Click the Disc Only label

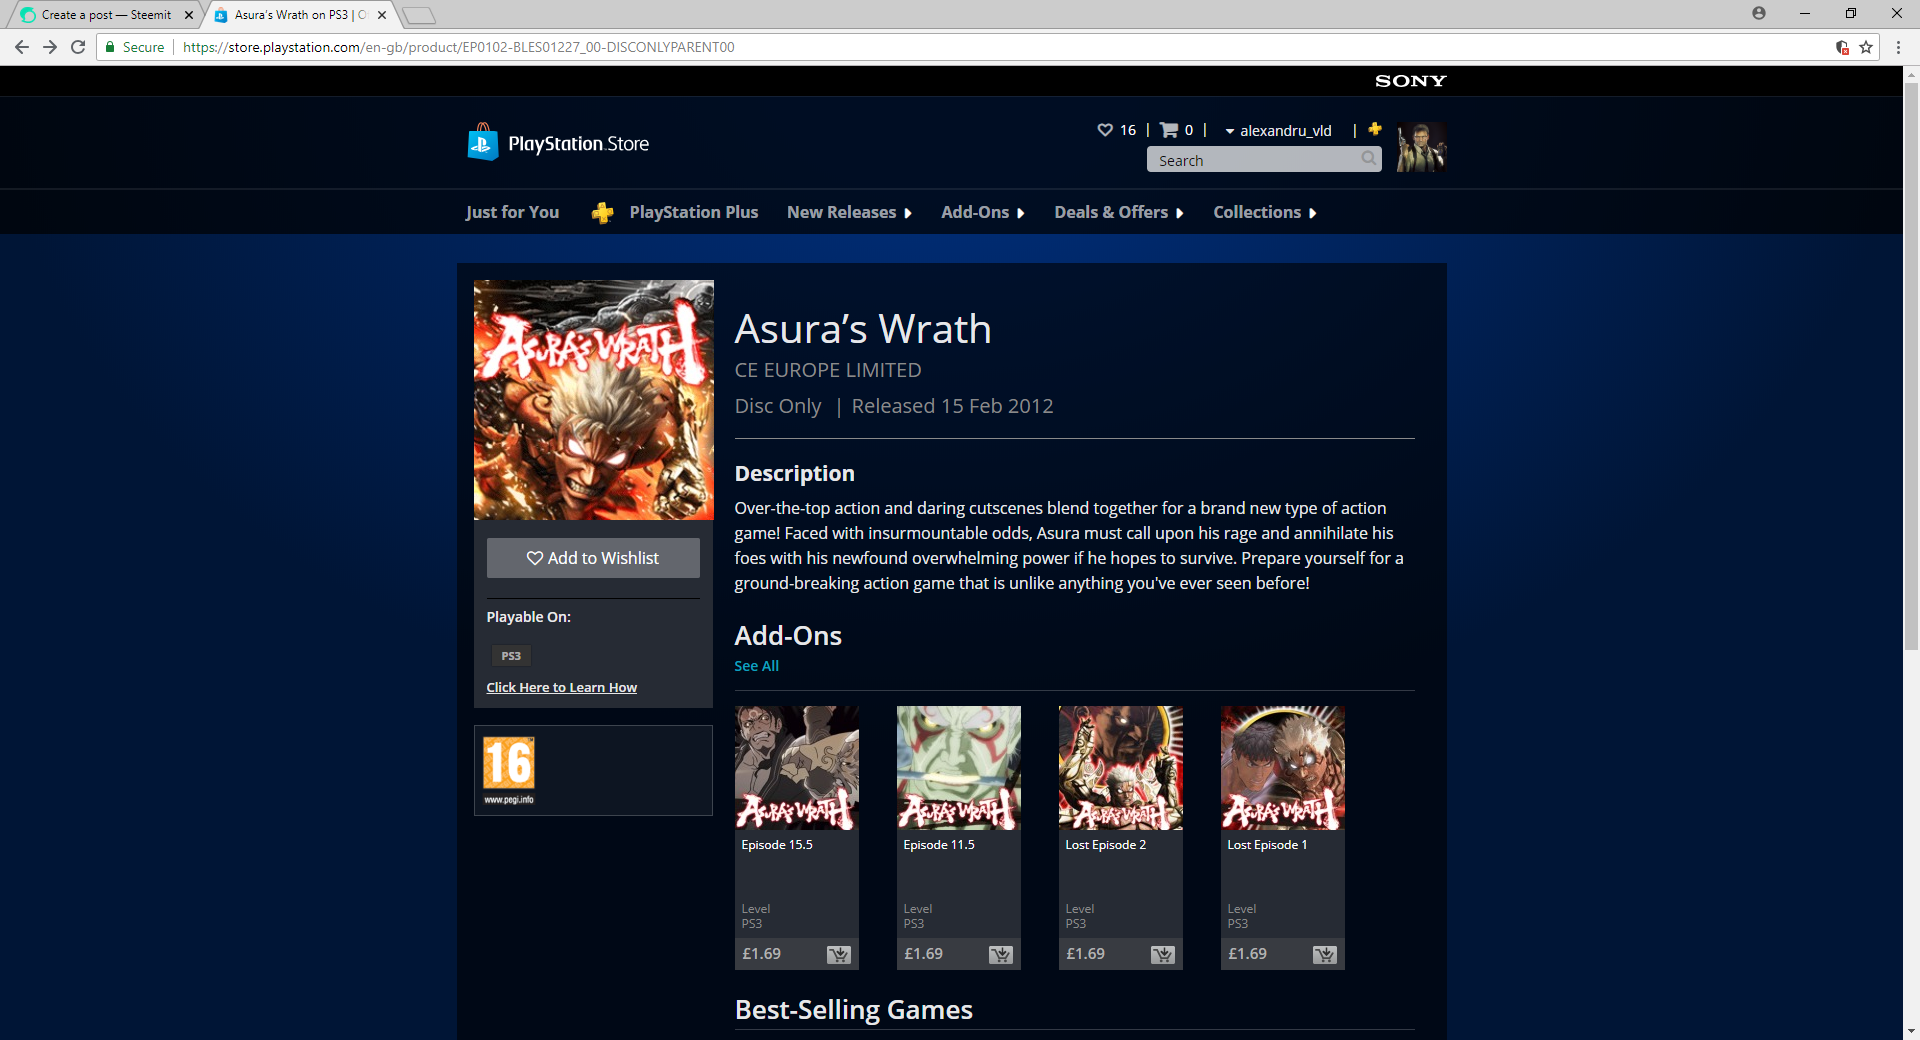(778, 406)
